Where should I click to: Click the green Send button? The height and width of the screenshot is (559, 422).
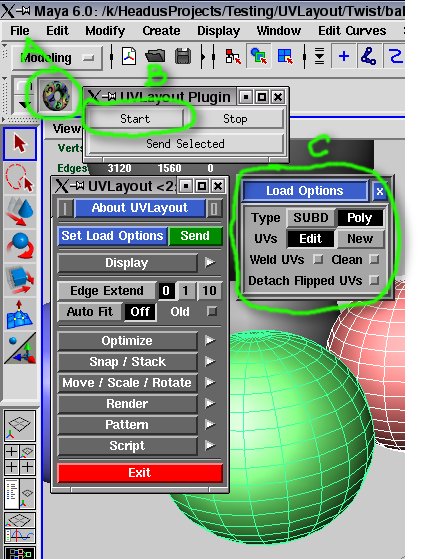click(x=195, y=236)
